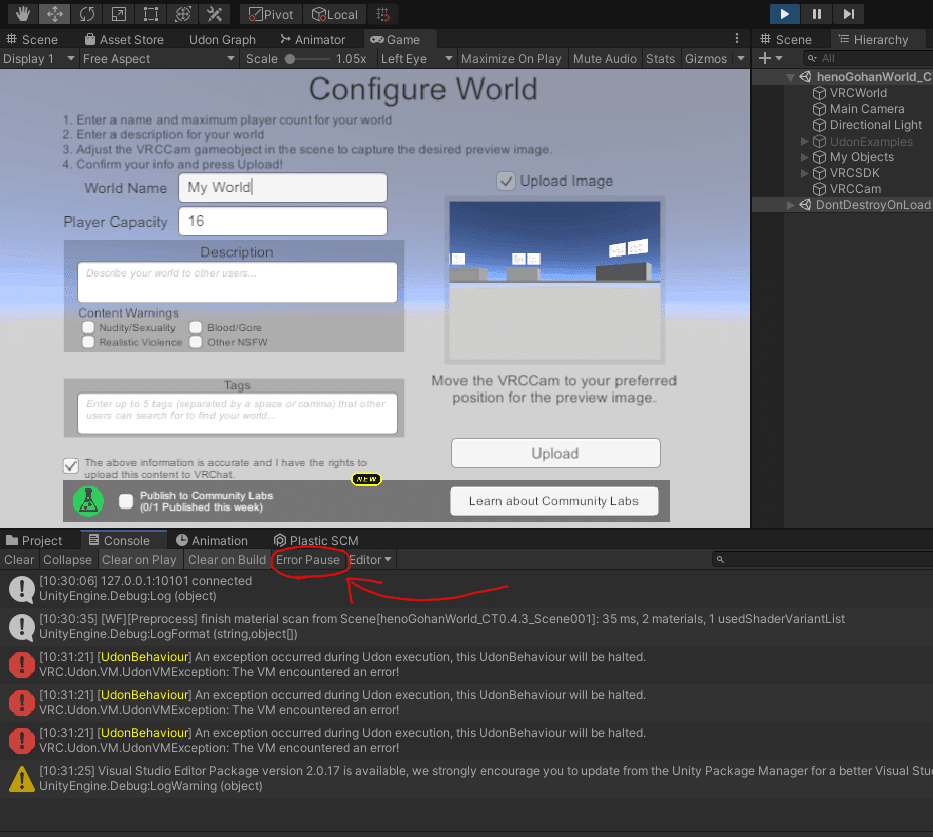Select the Game tab
The height and width of the screenshot is (837, 933).
pos(395,40)
